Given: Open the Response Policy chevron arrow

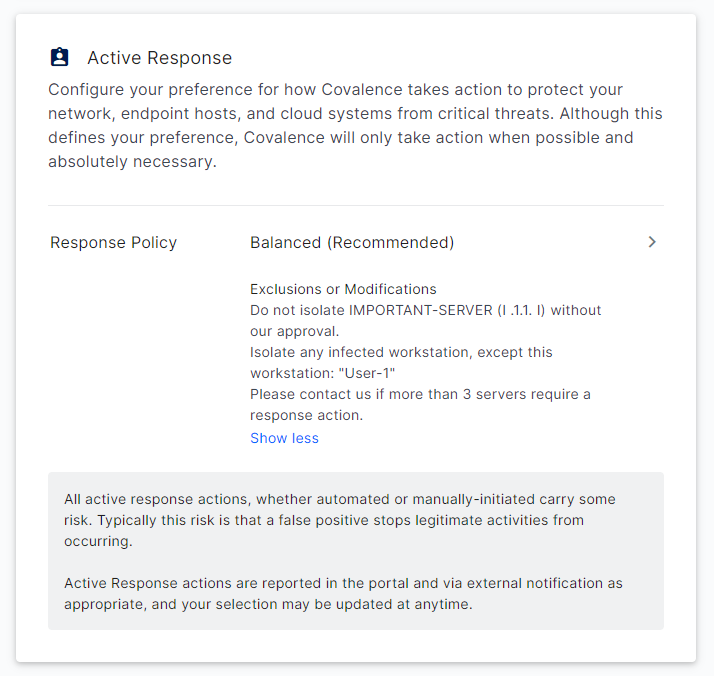Looking at the screenshot, I should click(652, 242).
